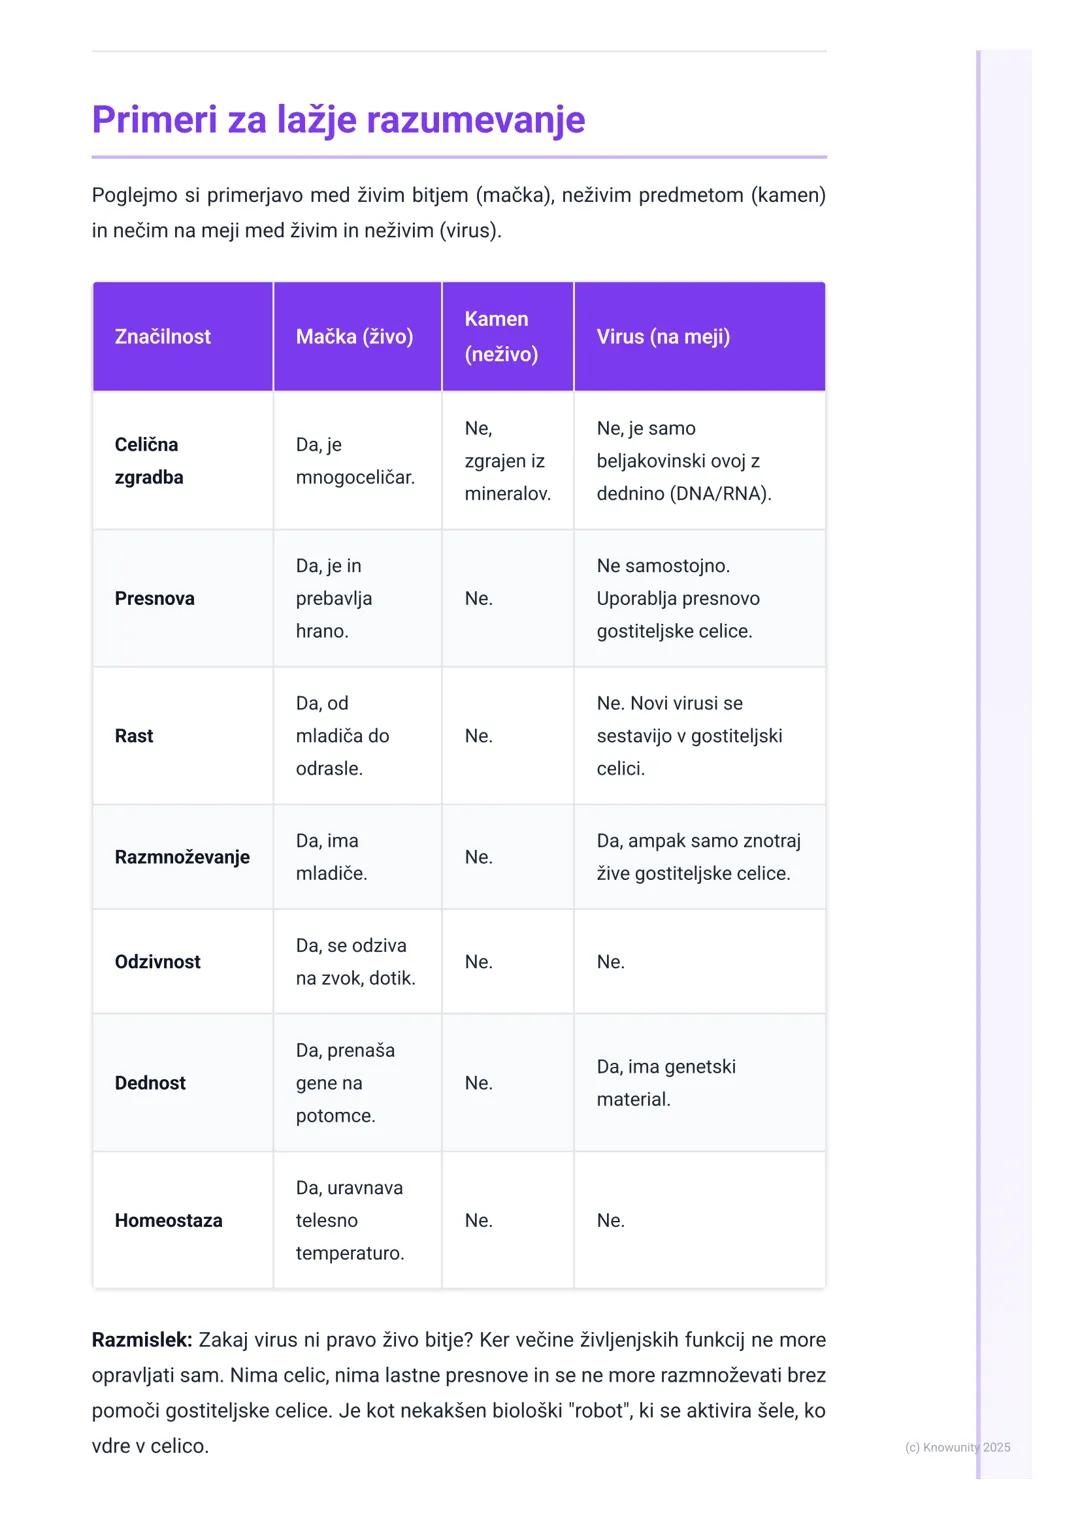Viewport: 1080px width, 1528px height.
Task: Click the "Mačka (živo)" table header
Action: tap(354, 337)
